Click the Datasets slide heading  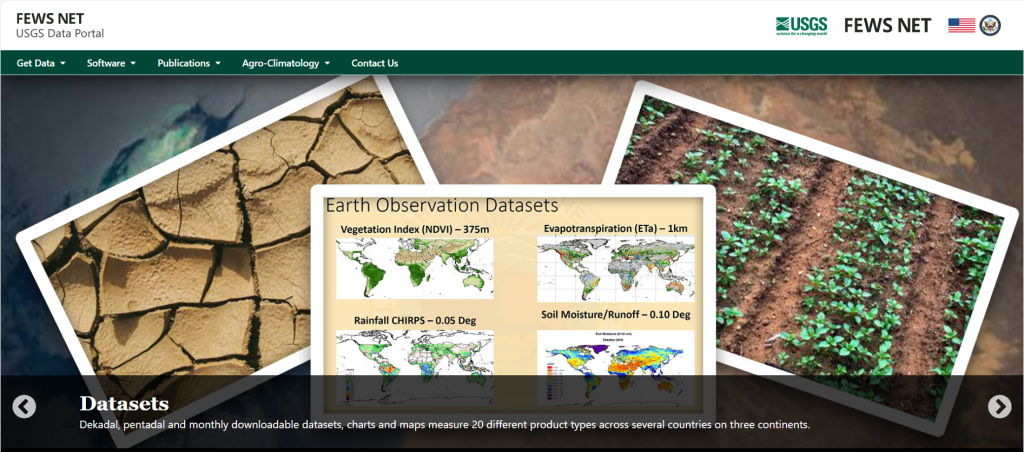[x=124, y=404]
